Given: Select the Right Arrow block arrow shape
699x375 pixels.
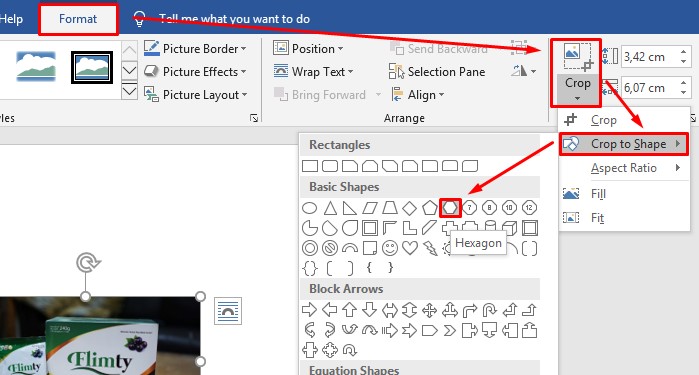Looking at the screenshot, I should point(309,310).
